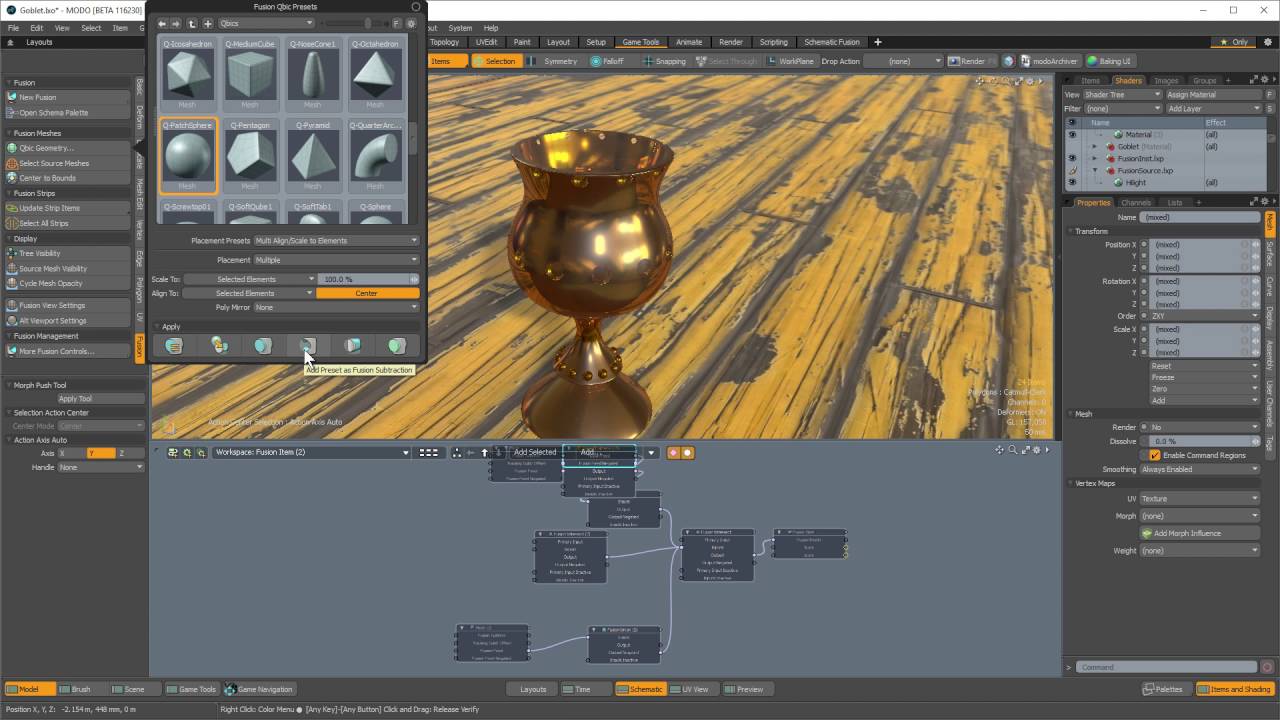Click Update Strip Items

[68, 208]
